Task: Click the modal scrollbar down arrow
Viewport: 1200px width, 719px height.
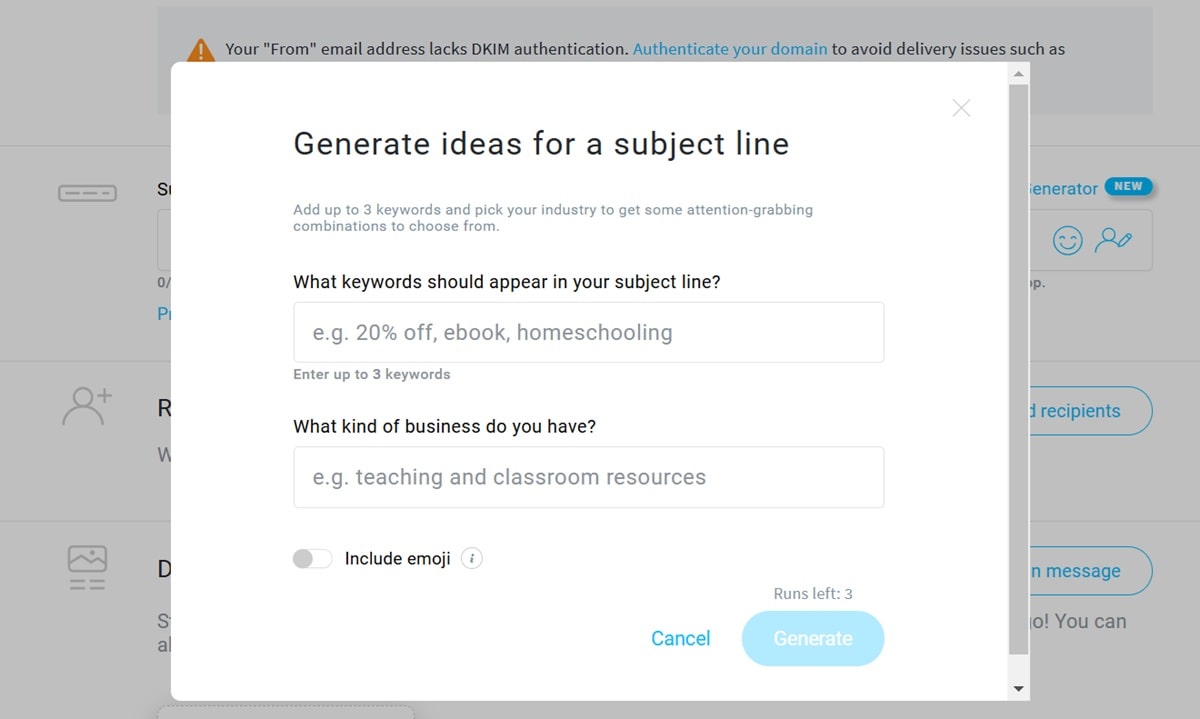Action: click(1019, 688)
